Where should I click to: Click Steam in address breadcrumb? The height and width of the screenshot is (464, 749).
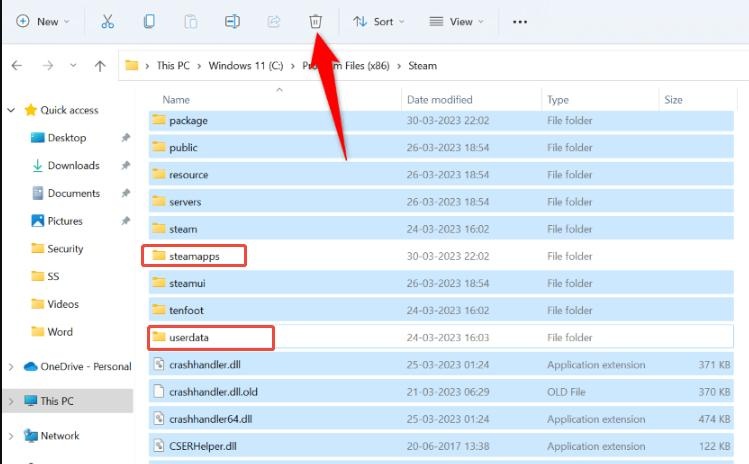click(422, 65)
